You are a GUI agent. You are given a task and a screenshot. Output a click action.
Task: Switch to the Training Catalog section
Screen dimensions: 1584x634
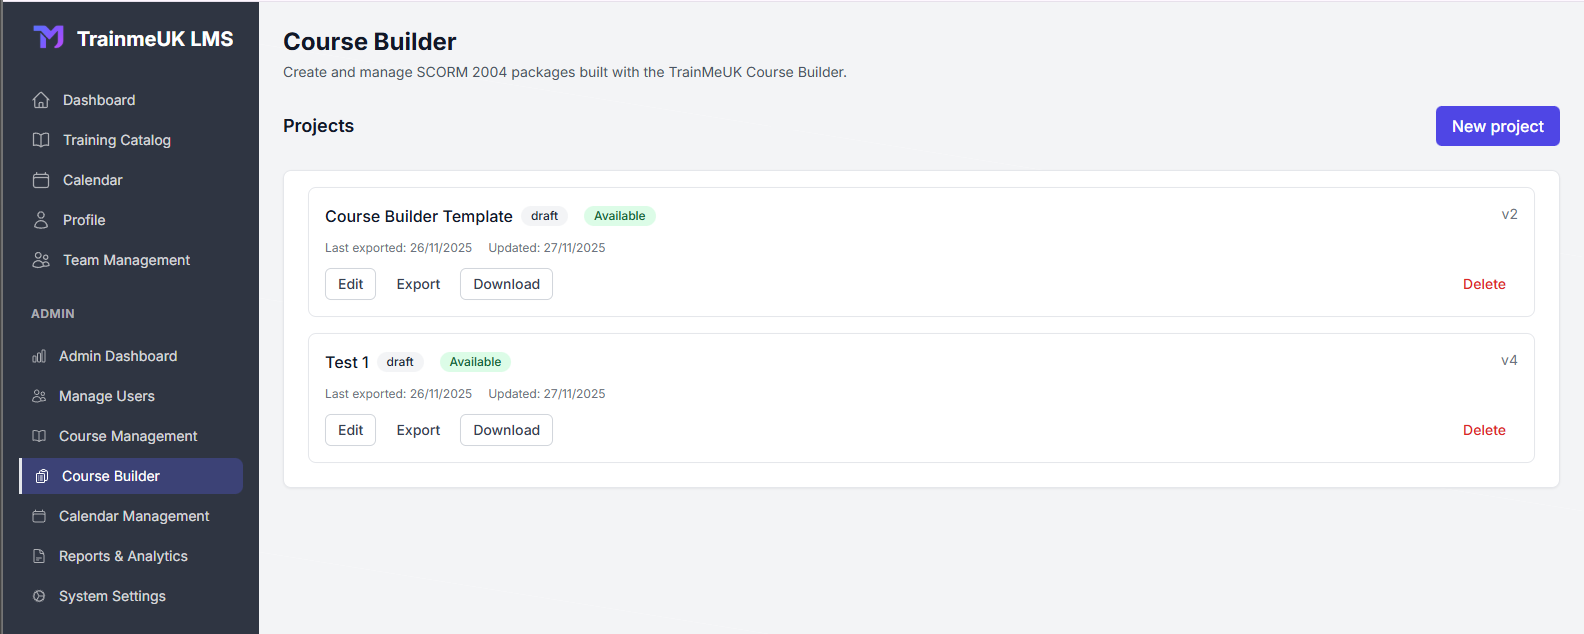click(117, 140)
